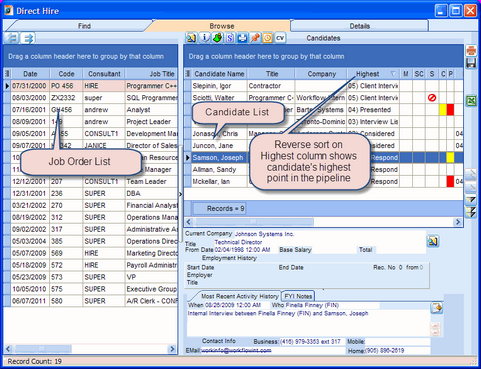Sort job orders by Date column header
Image resolution: width=481 pixels, height=369 pixels.
tap(30, 74)
